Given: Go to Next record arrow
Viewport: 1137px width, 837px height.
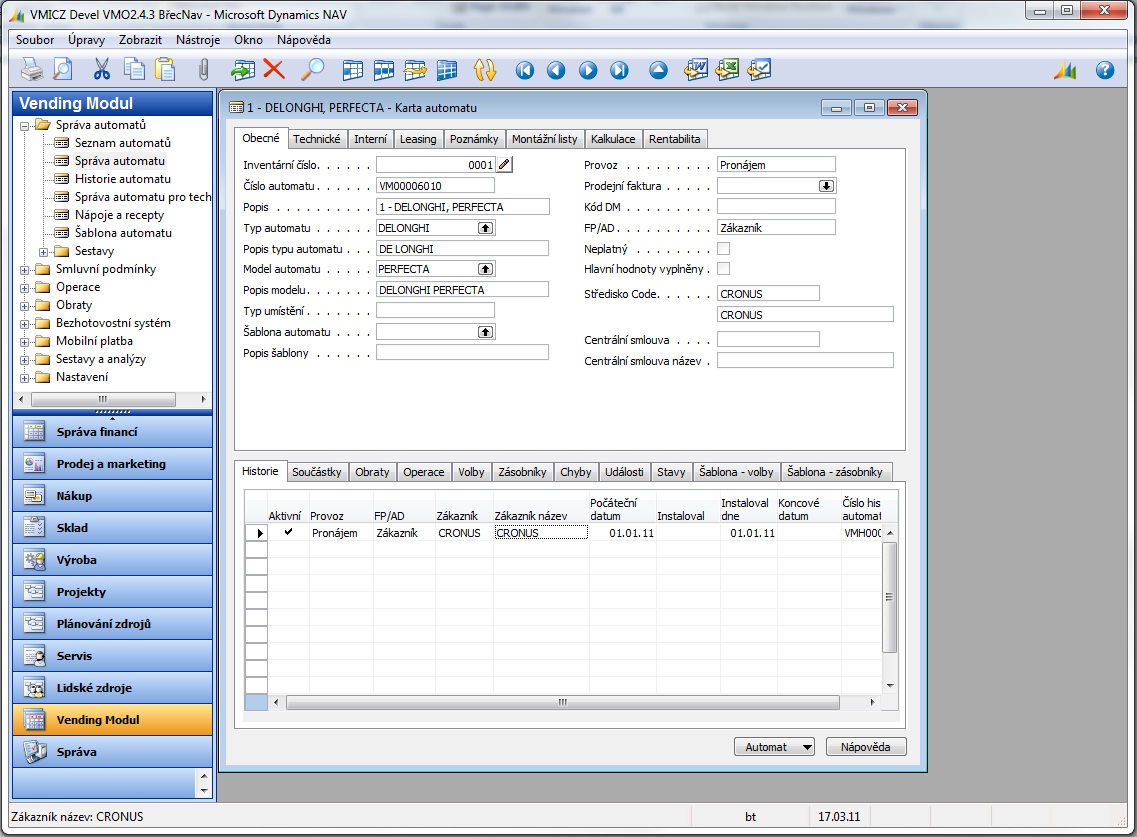Looking at the screenshot, I should pyautogui.click(x=588, y=70).
